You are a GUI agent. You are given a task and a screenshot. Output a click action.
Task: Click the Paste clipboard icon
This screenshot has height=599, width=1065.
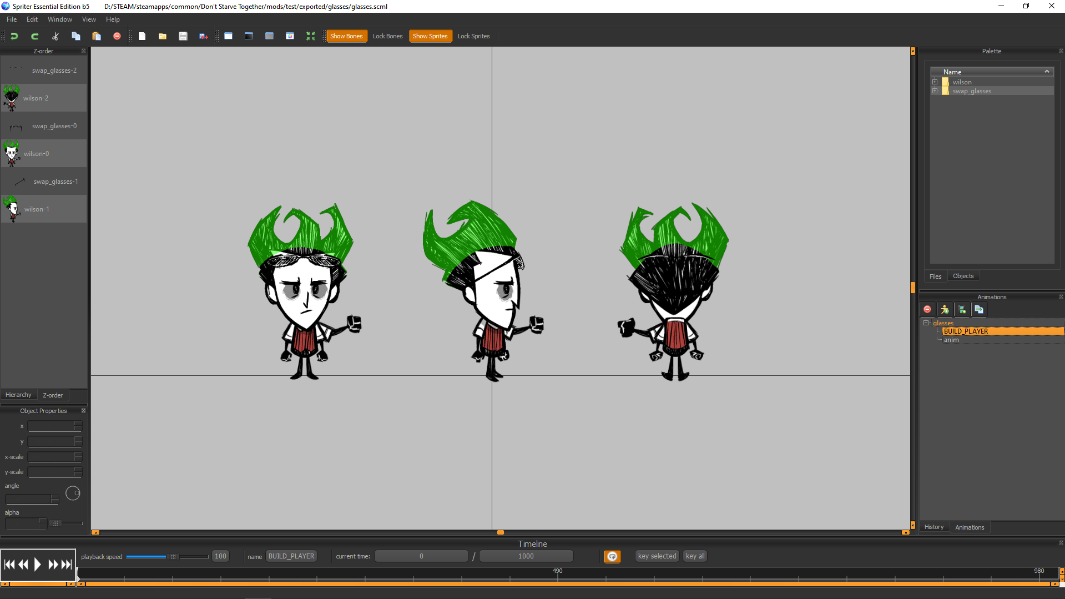(96, 36)
